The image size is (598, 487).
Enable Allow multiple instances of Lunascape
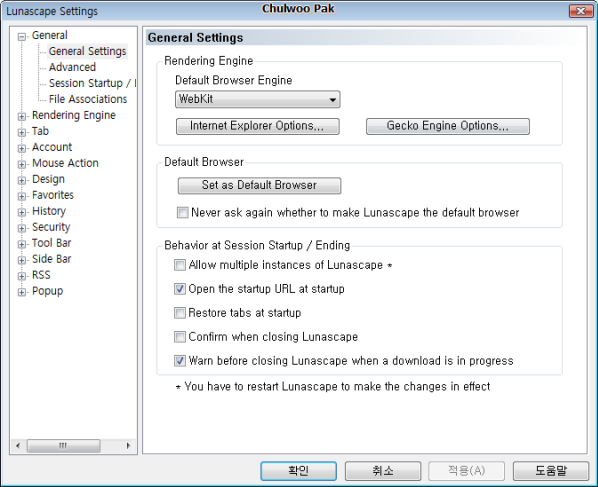point(180,265)
